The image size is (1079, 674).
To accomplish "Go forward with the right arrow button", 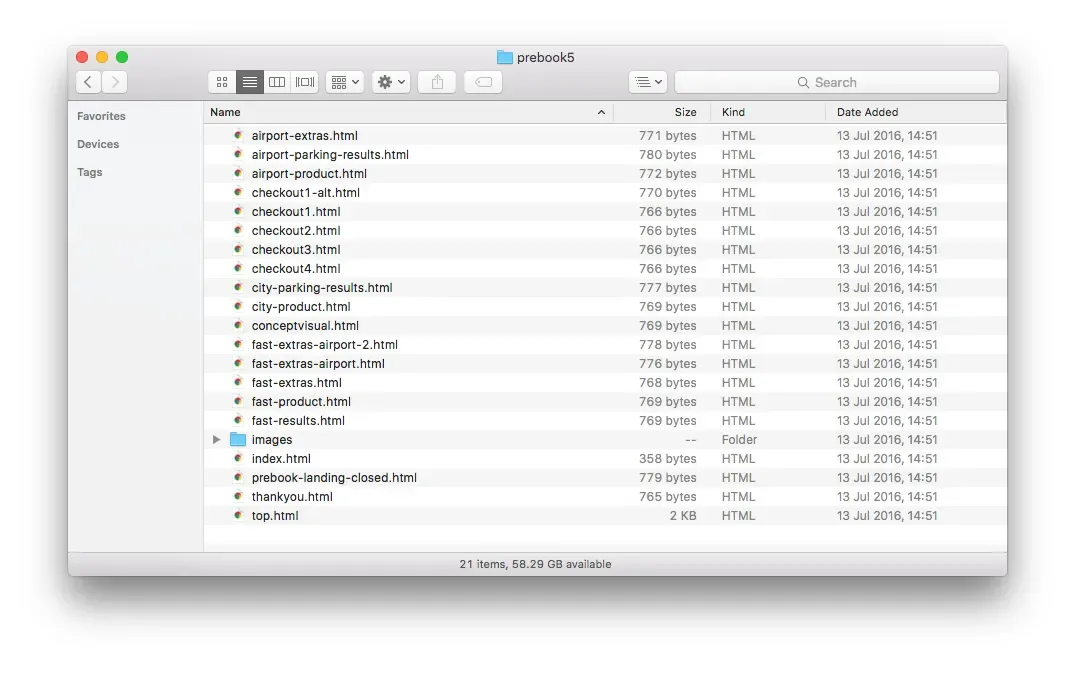I will coord(115,82).
